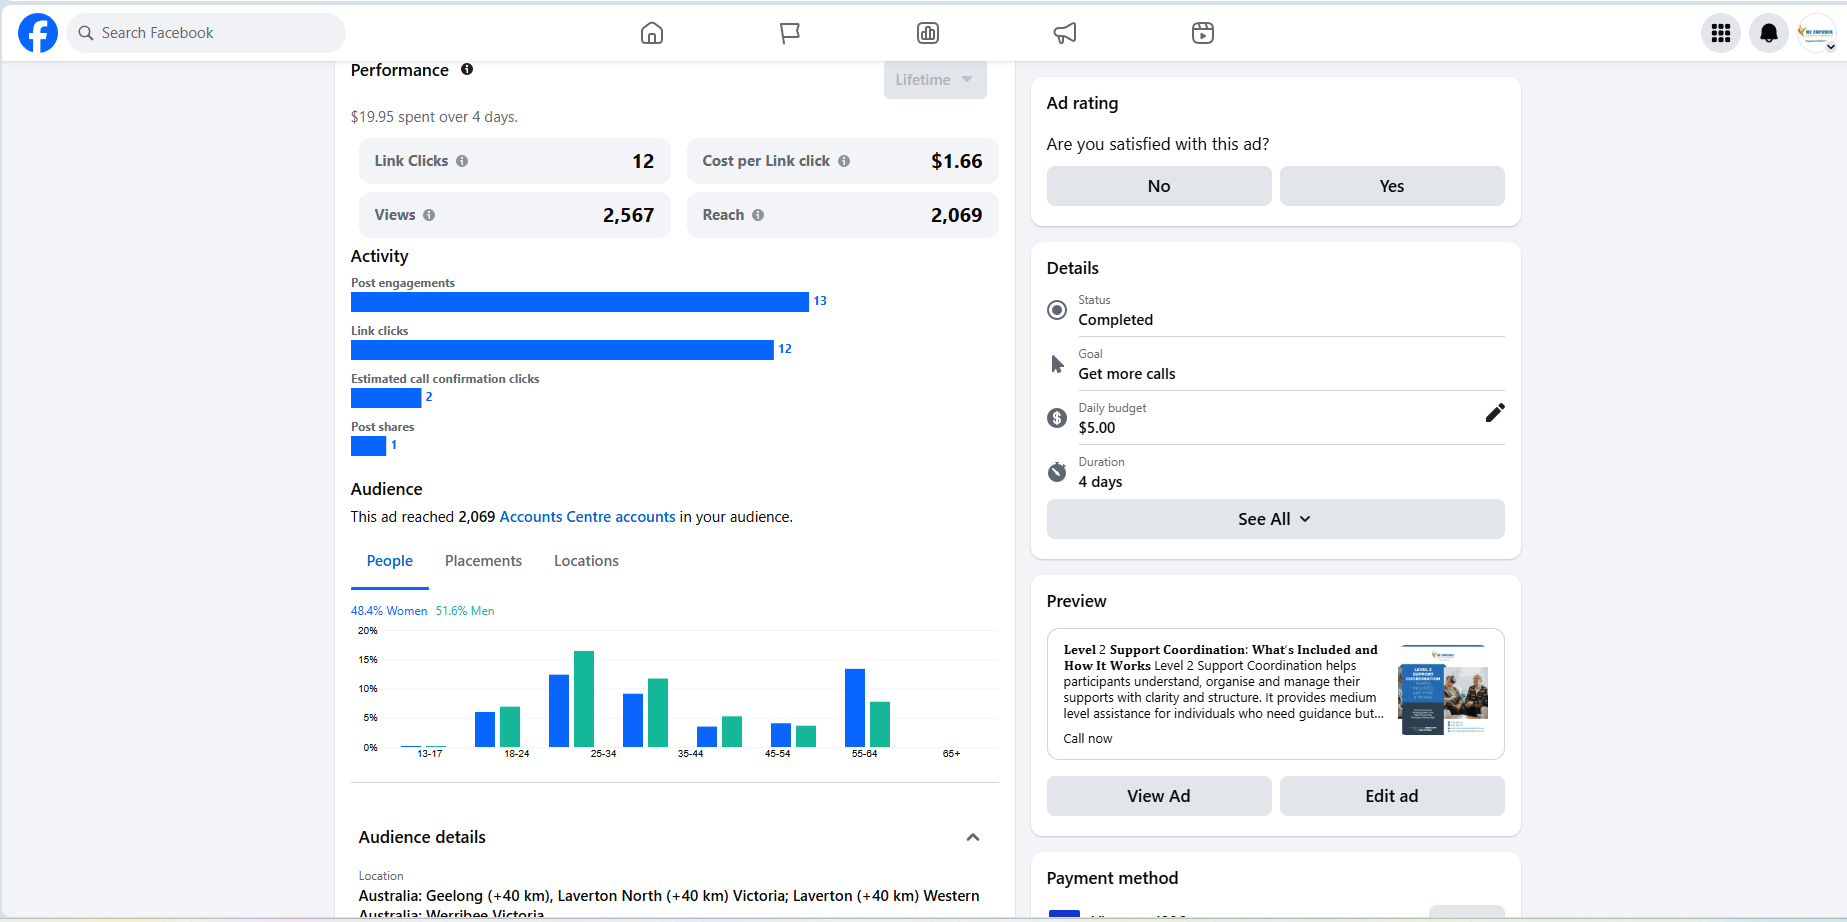Open the apps grid menu icon
The width and height of the screenshot is (1847, 922).
(1721, 33)
